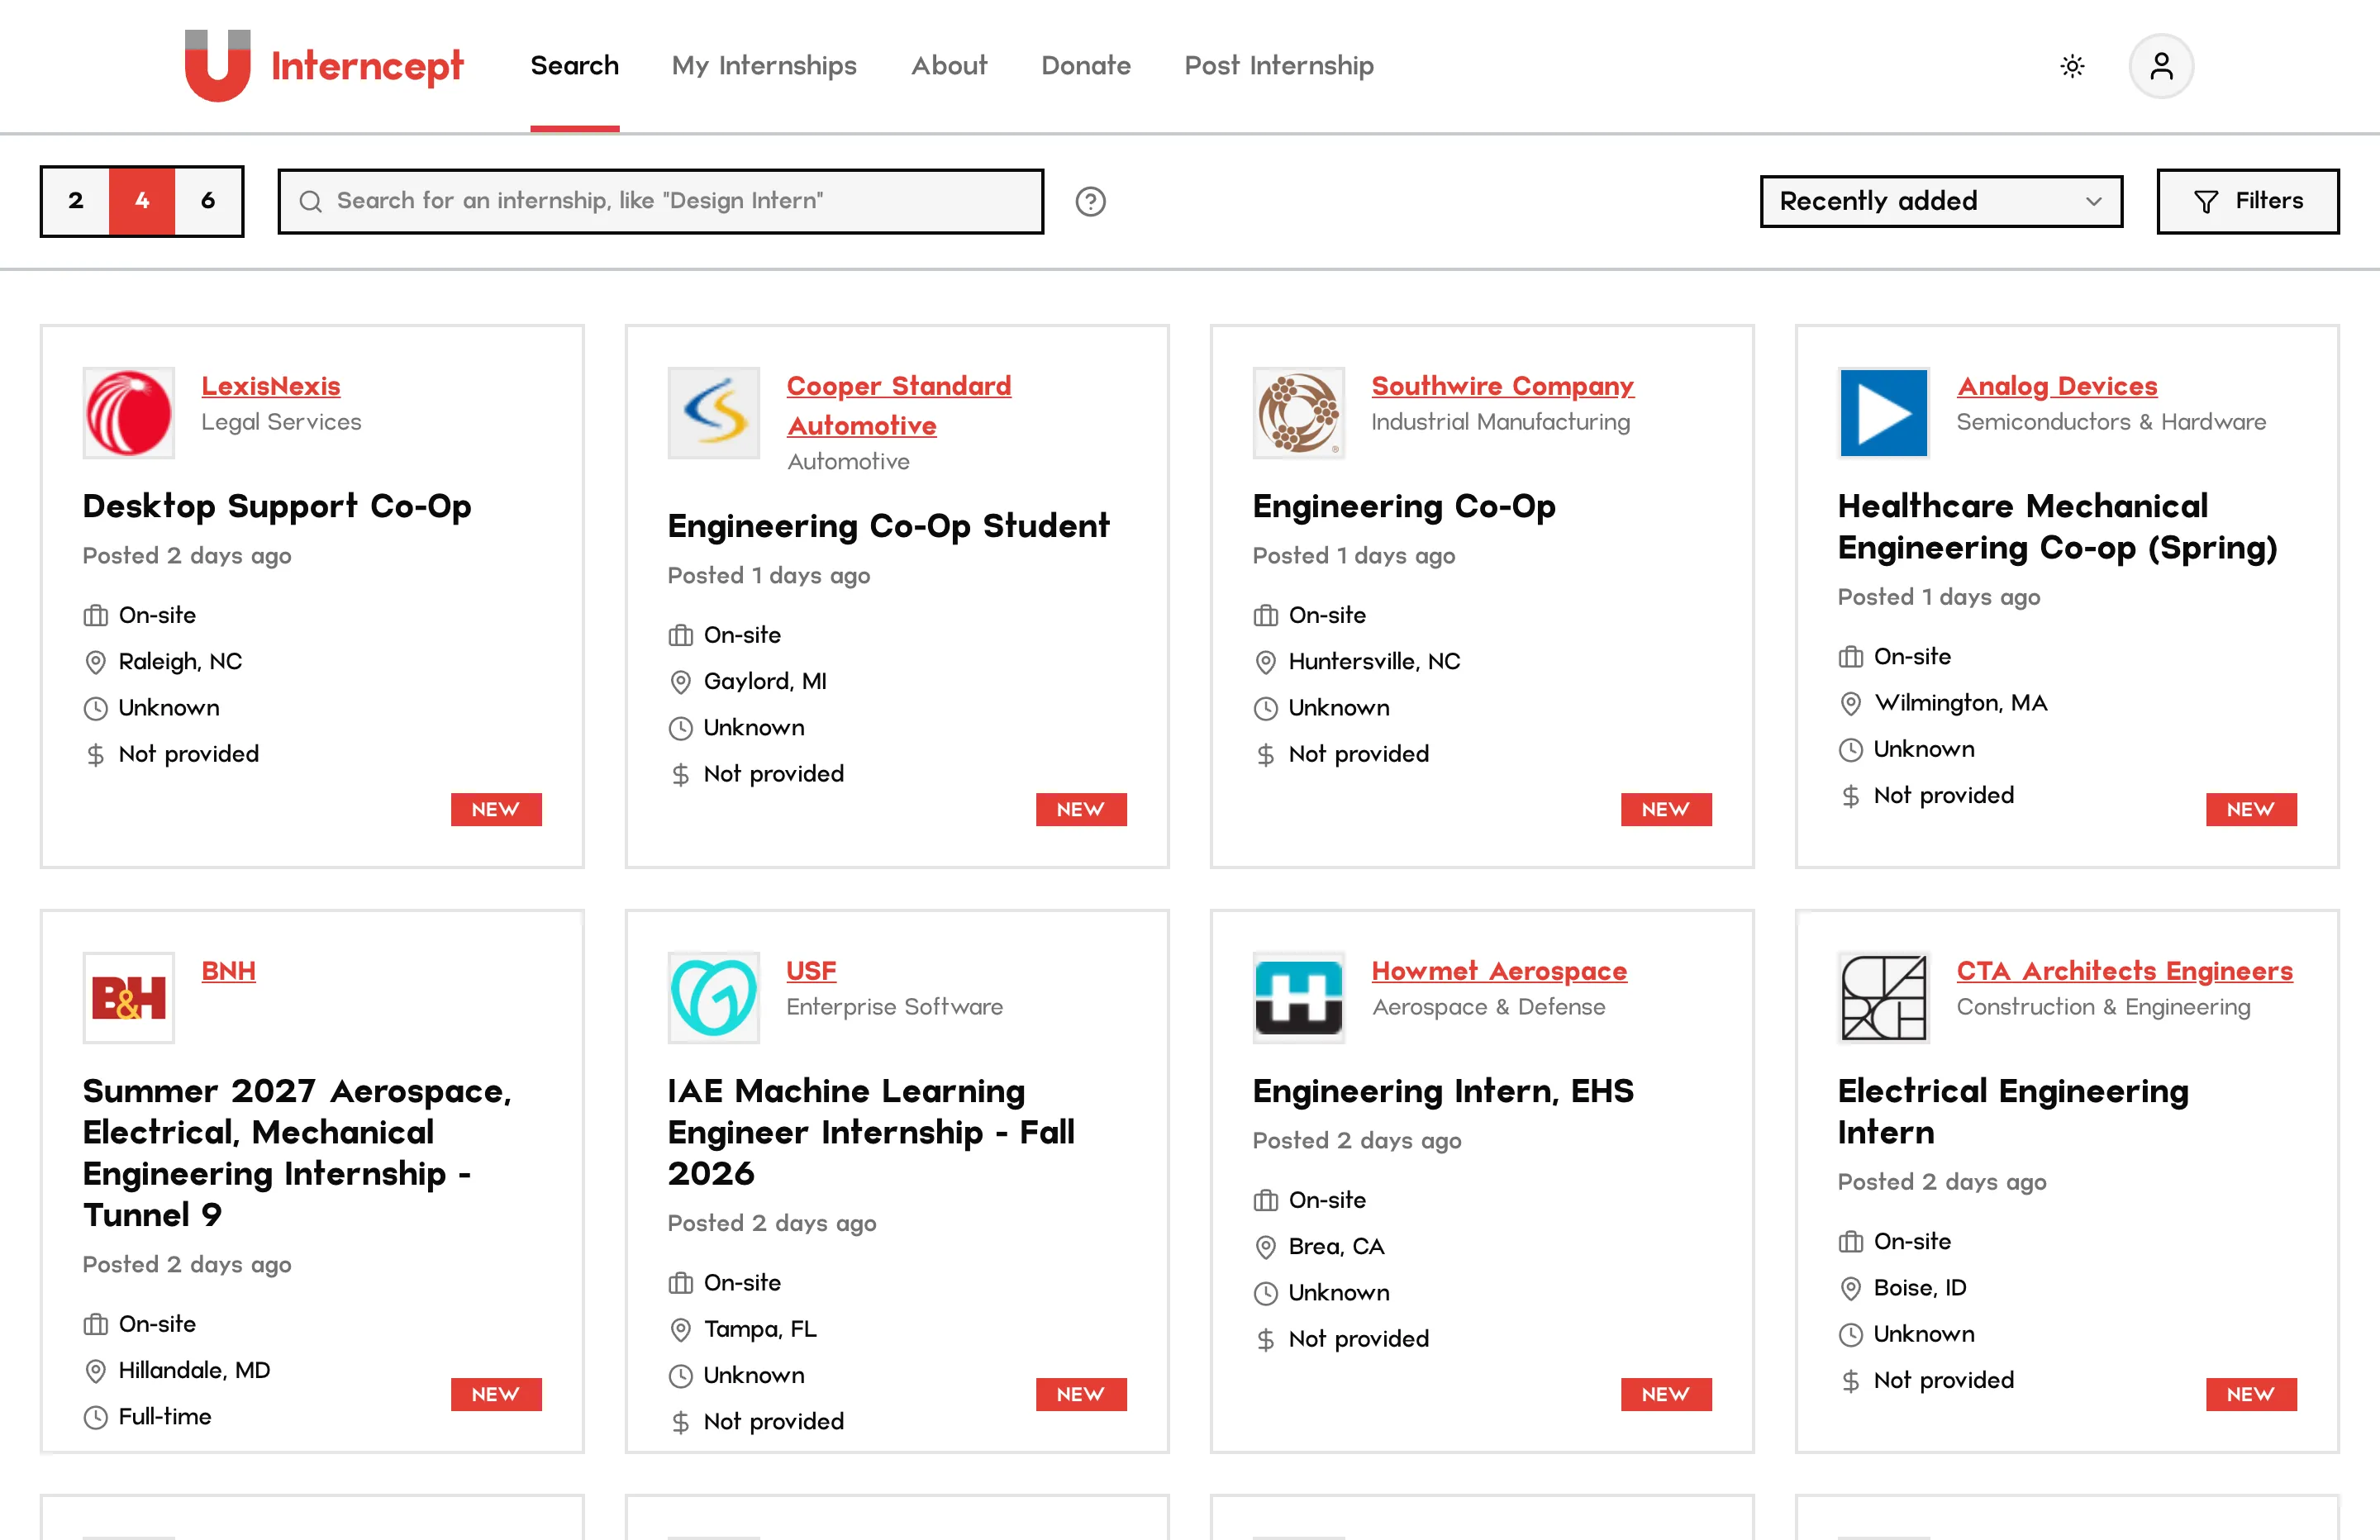Open the CTA Architects Engineers link
The height and width of the screenshot is (1540, 2380).
click(2124, 971)
